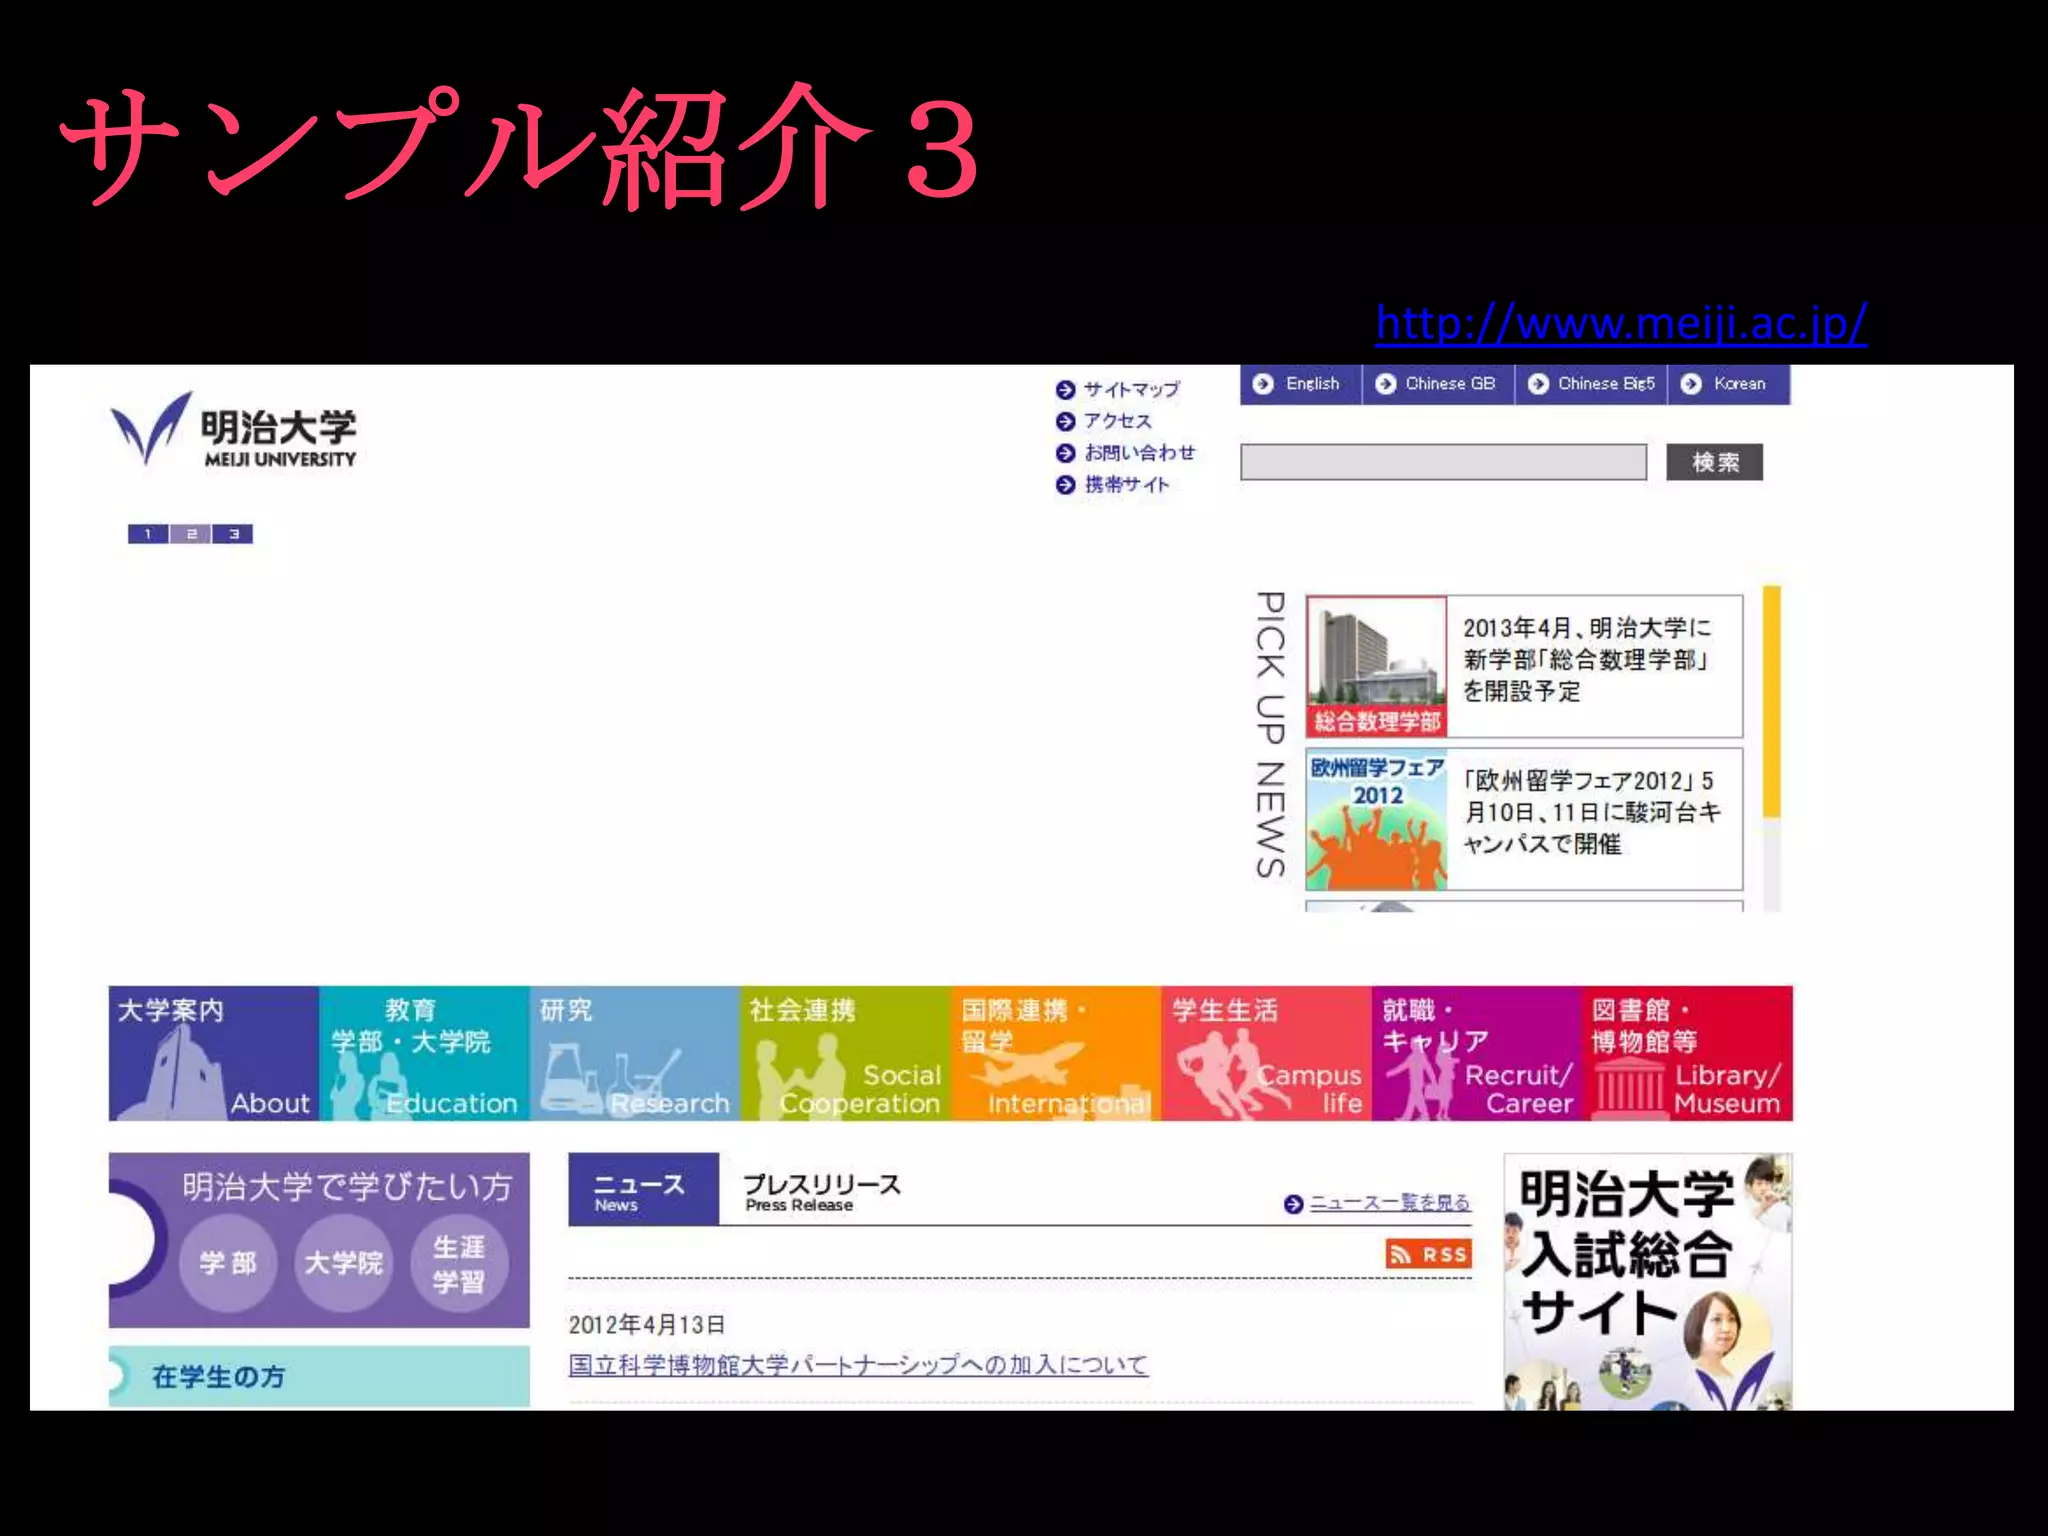Focus the site search text field
The image size is (2048, 1536).
(x=1443, y=462)
